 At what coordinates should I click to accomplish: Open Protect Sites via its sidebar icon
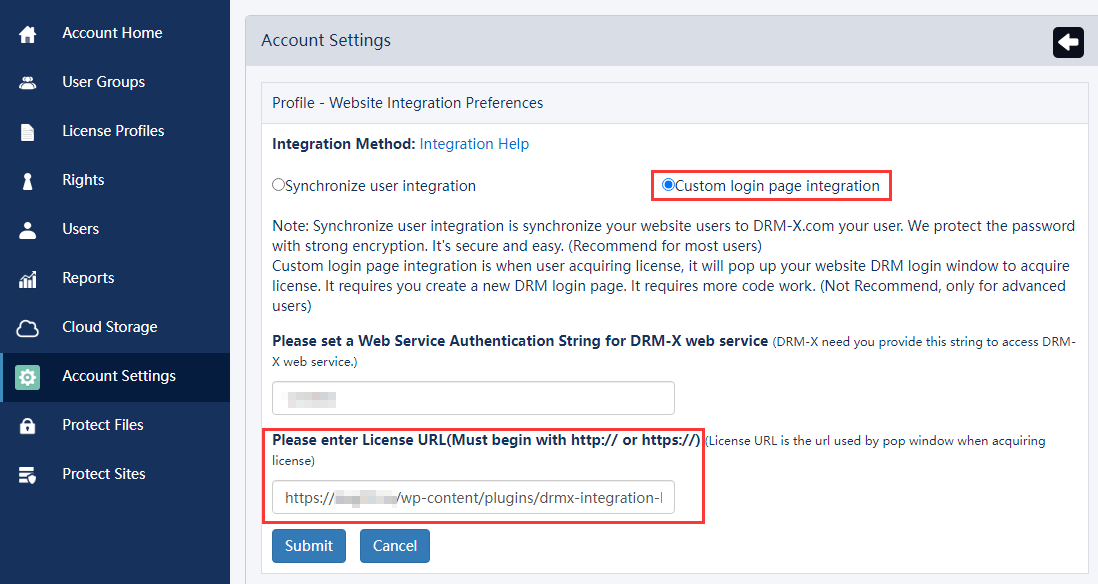(x=26, y=473)
